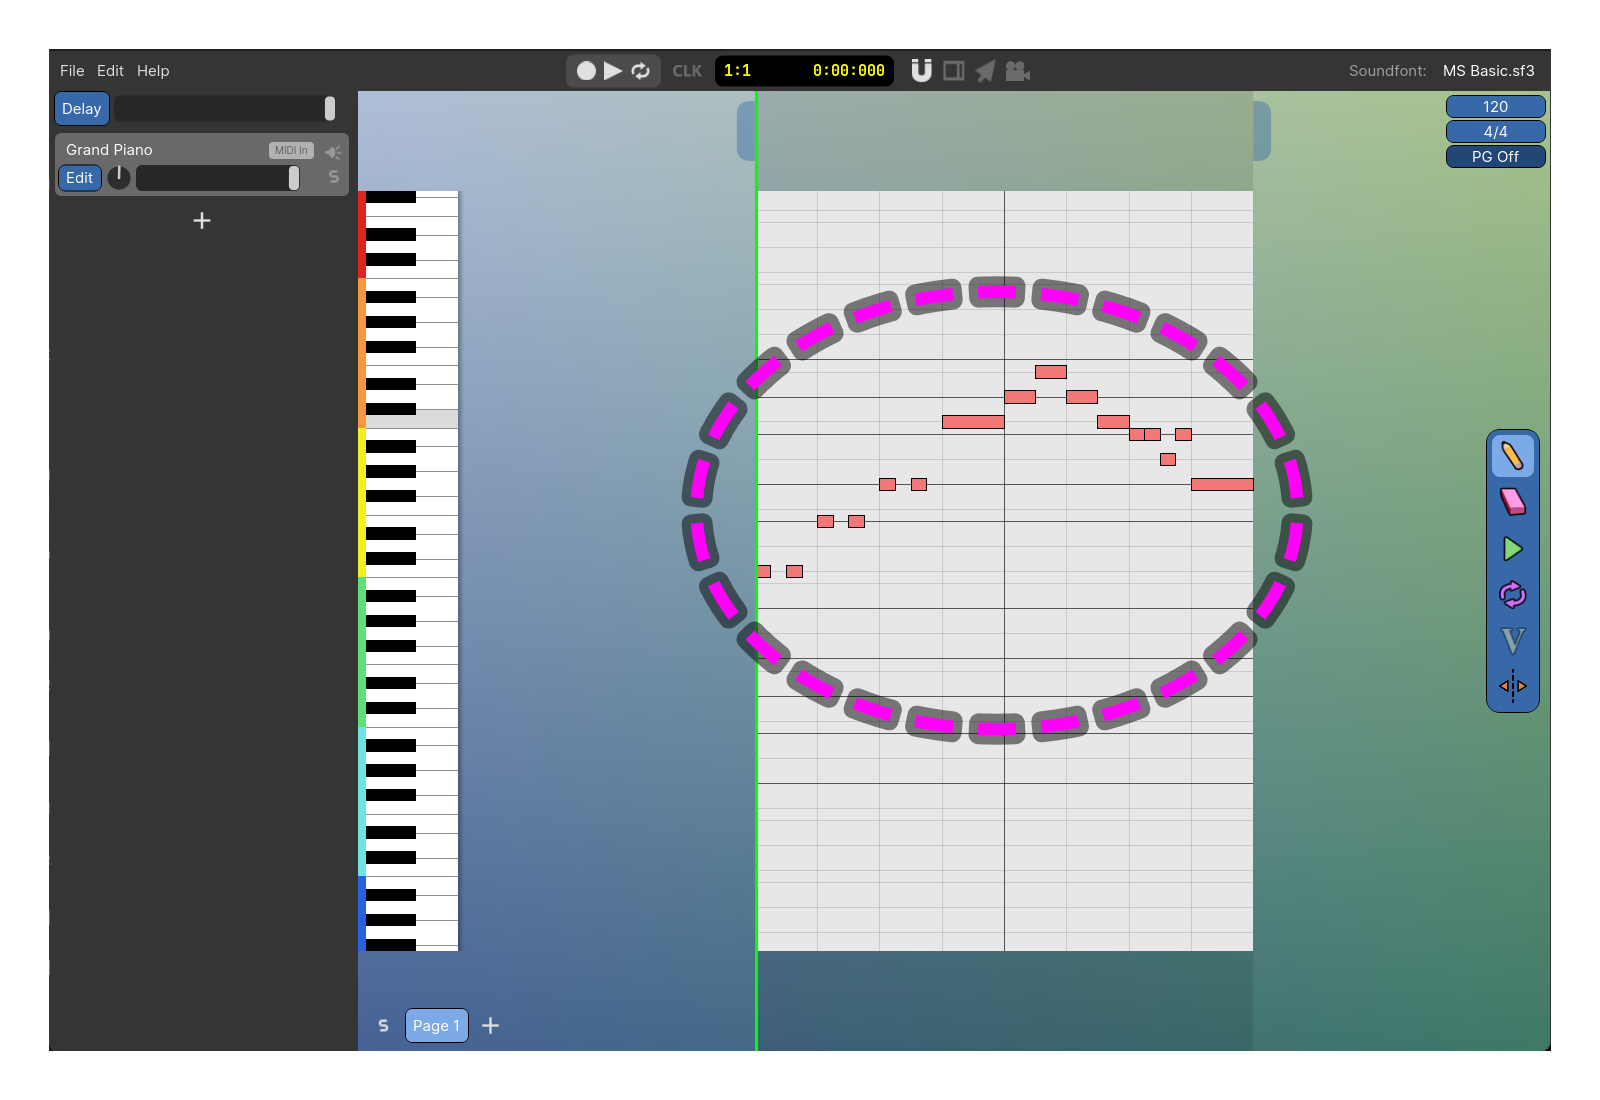
Task: Click the Edit button for Grand Piano
Action: point(80,178)
